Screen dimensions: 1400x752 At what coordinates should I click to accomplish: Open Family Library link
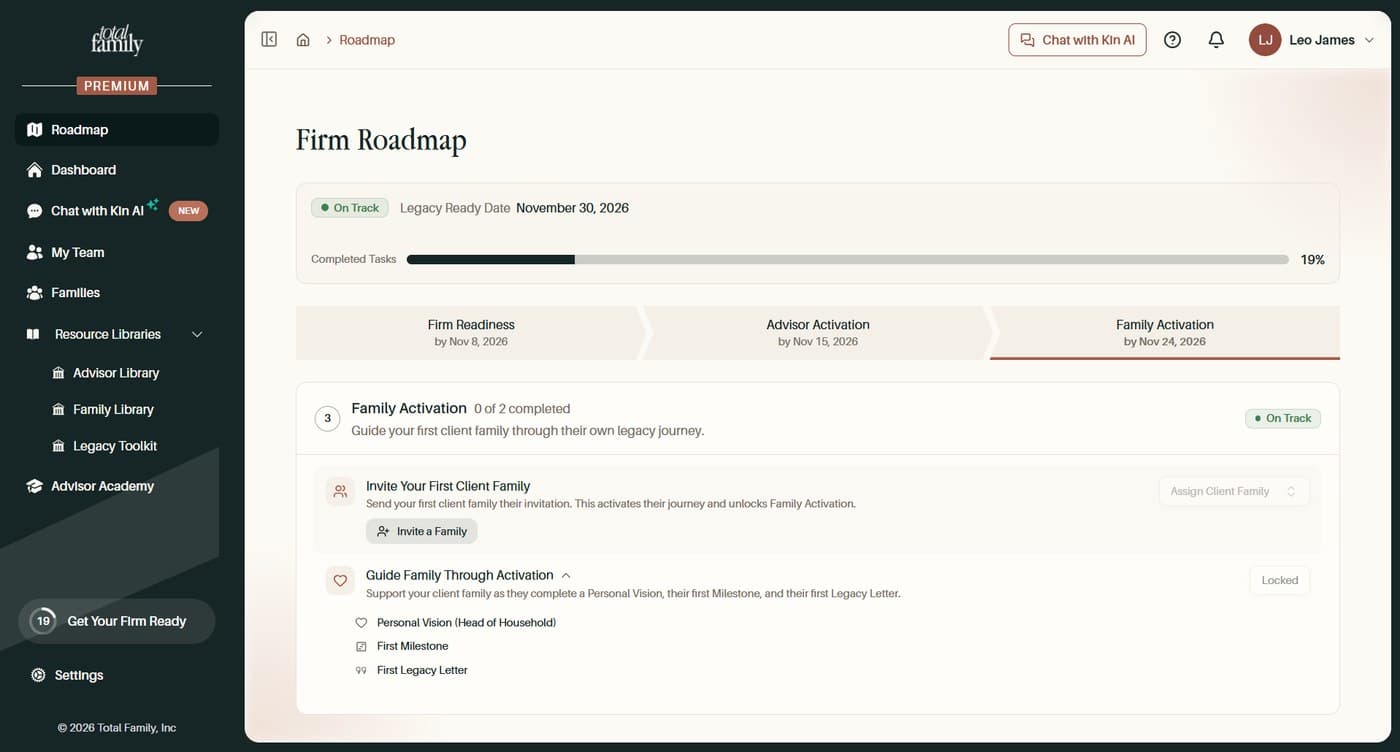pyautogui.click(x=113, y=410)
